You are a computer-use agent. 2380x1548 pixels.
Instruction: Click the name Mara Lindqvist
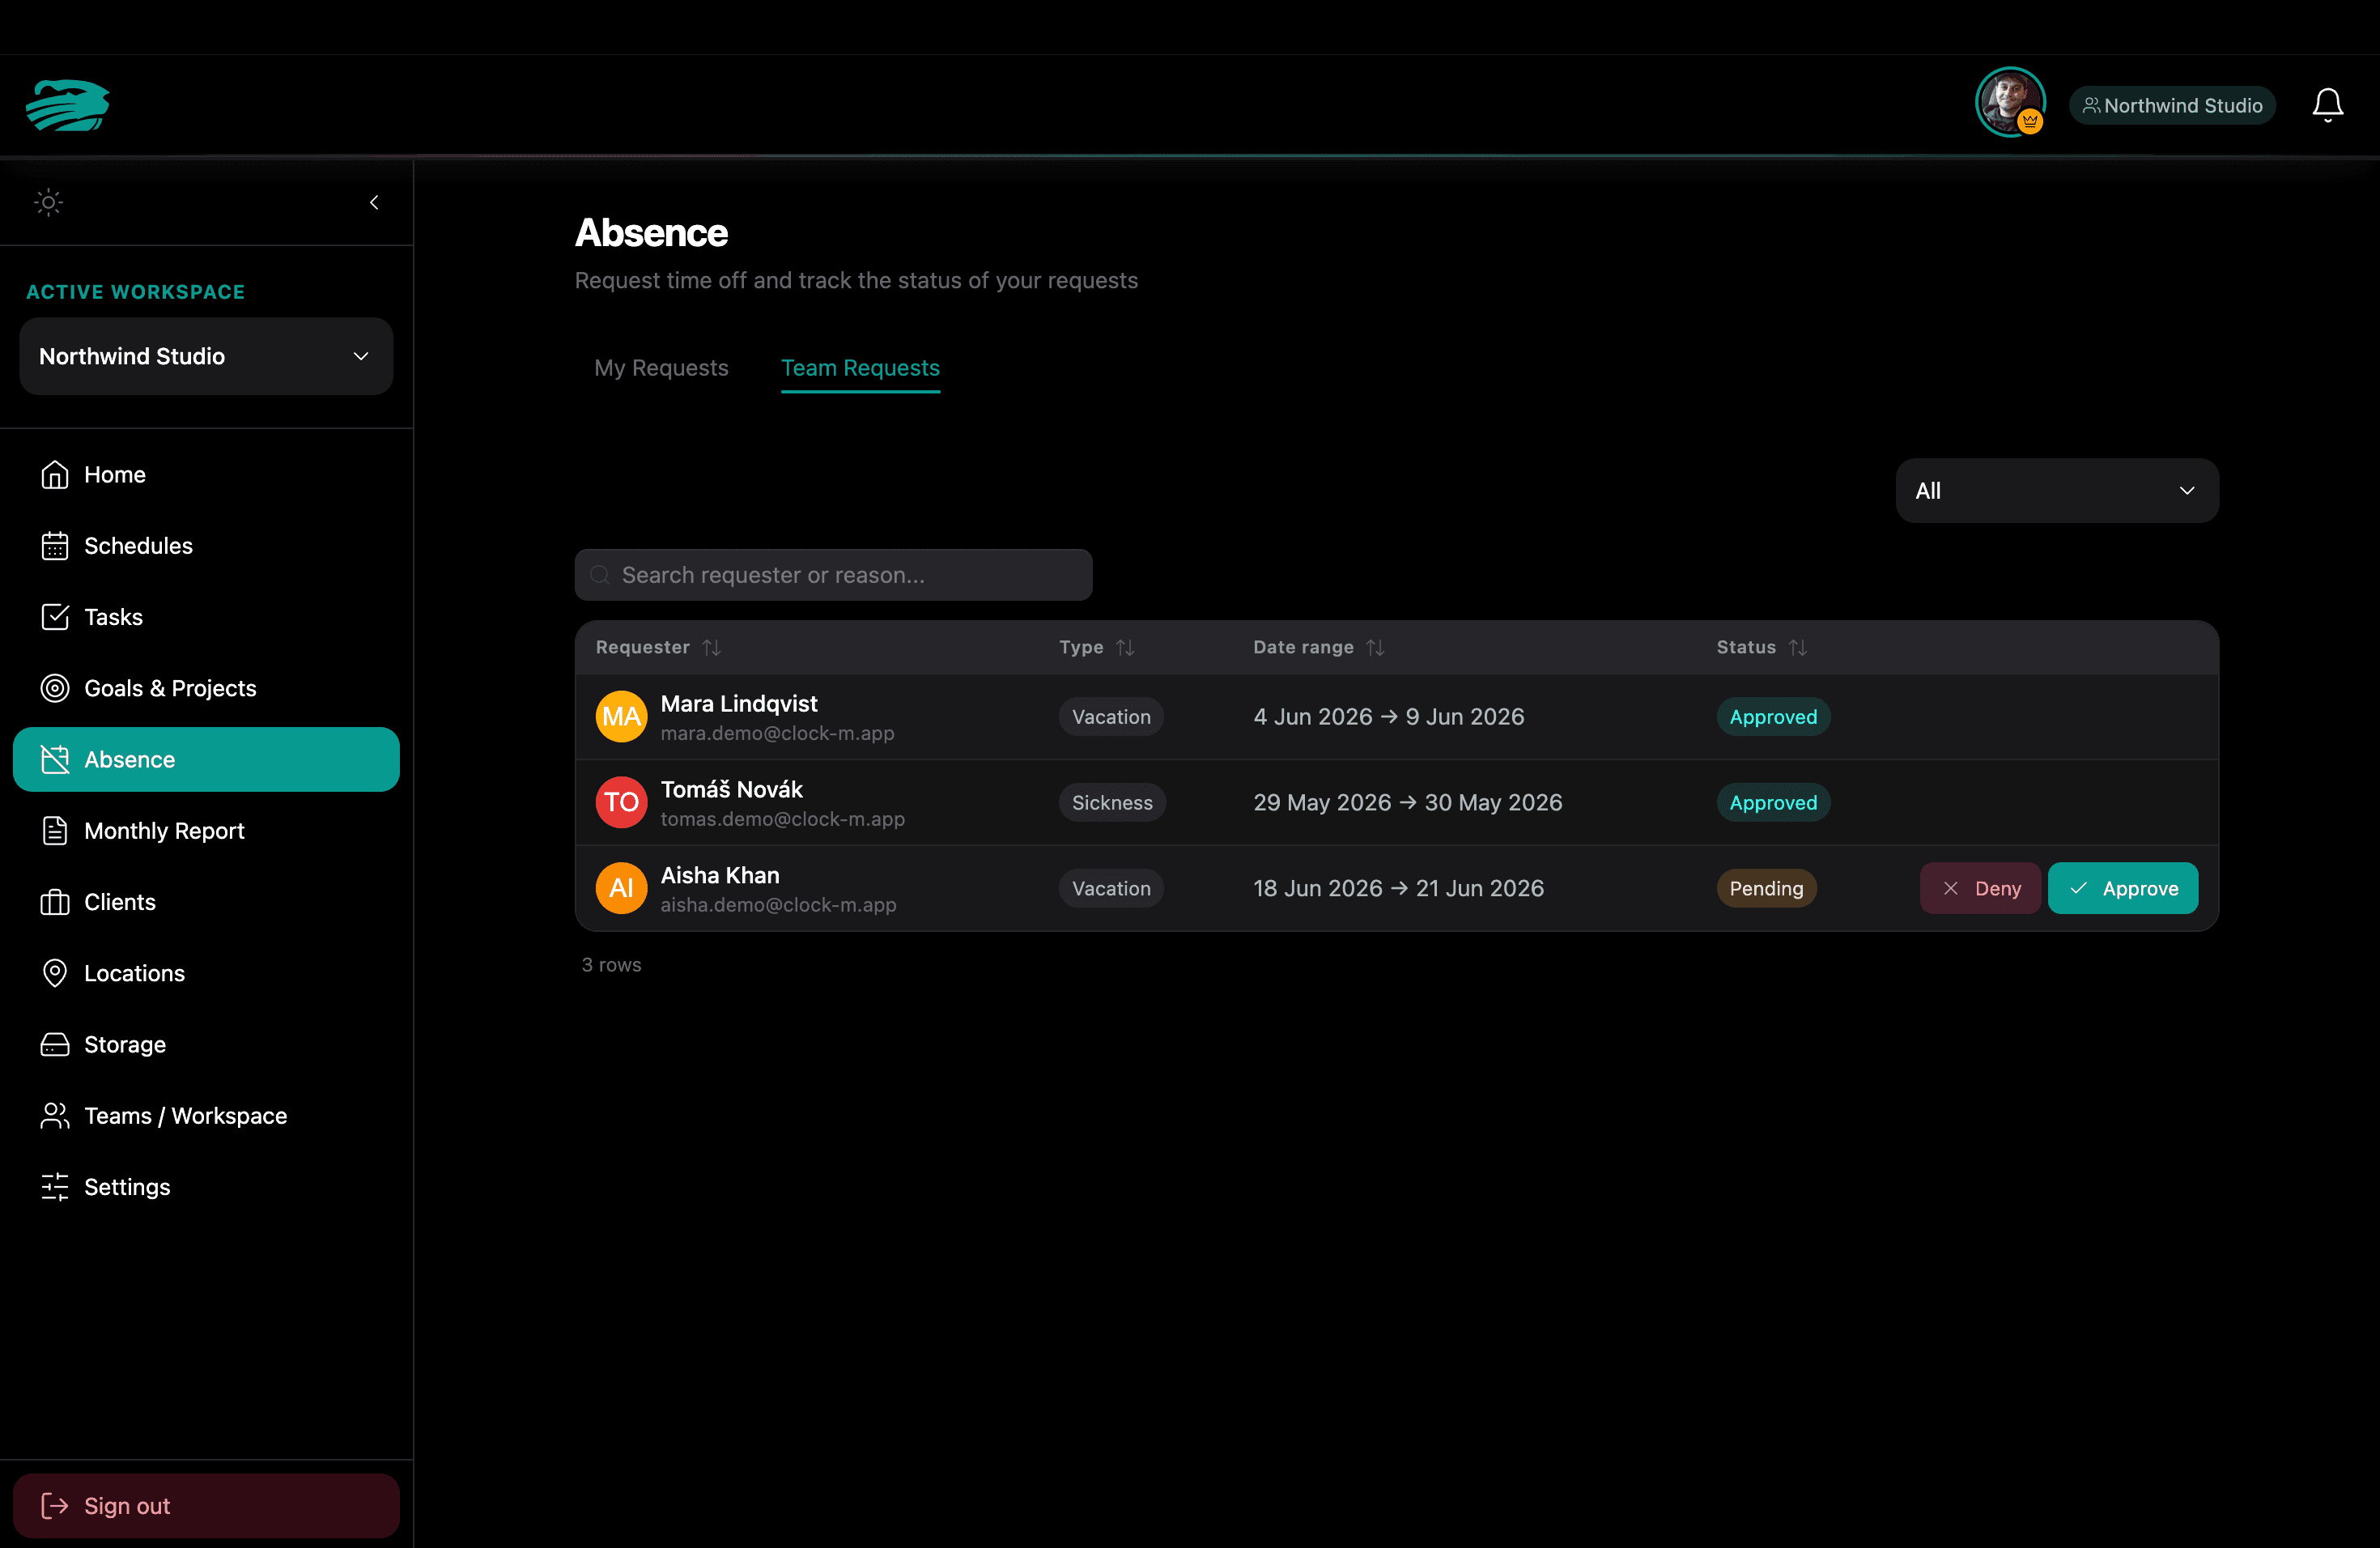tap(739, 703)
